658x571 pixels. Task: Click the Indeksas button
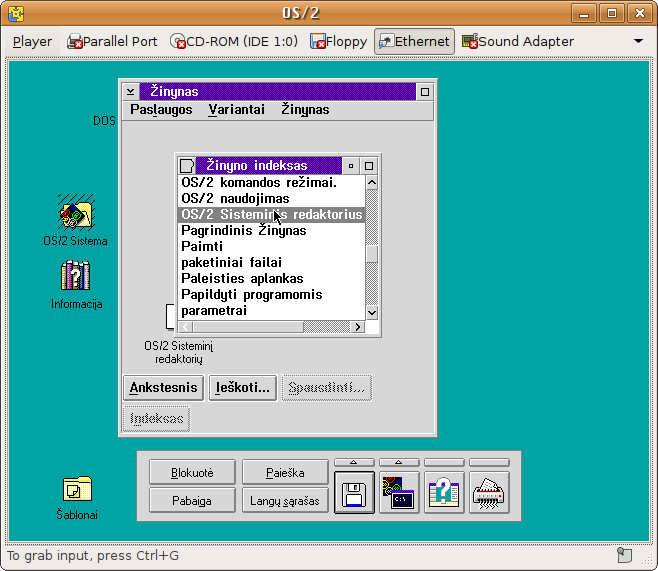tap(157, 419)
